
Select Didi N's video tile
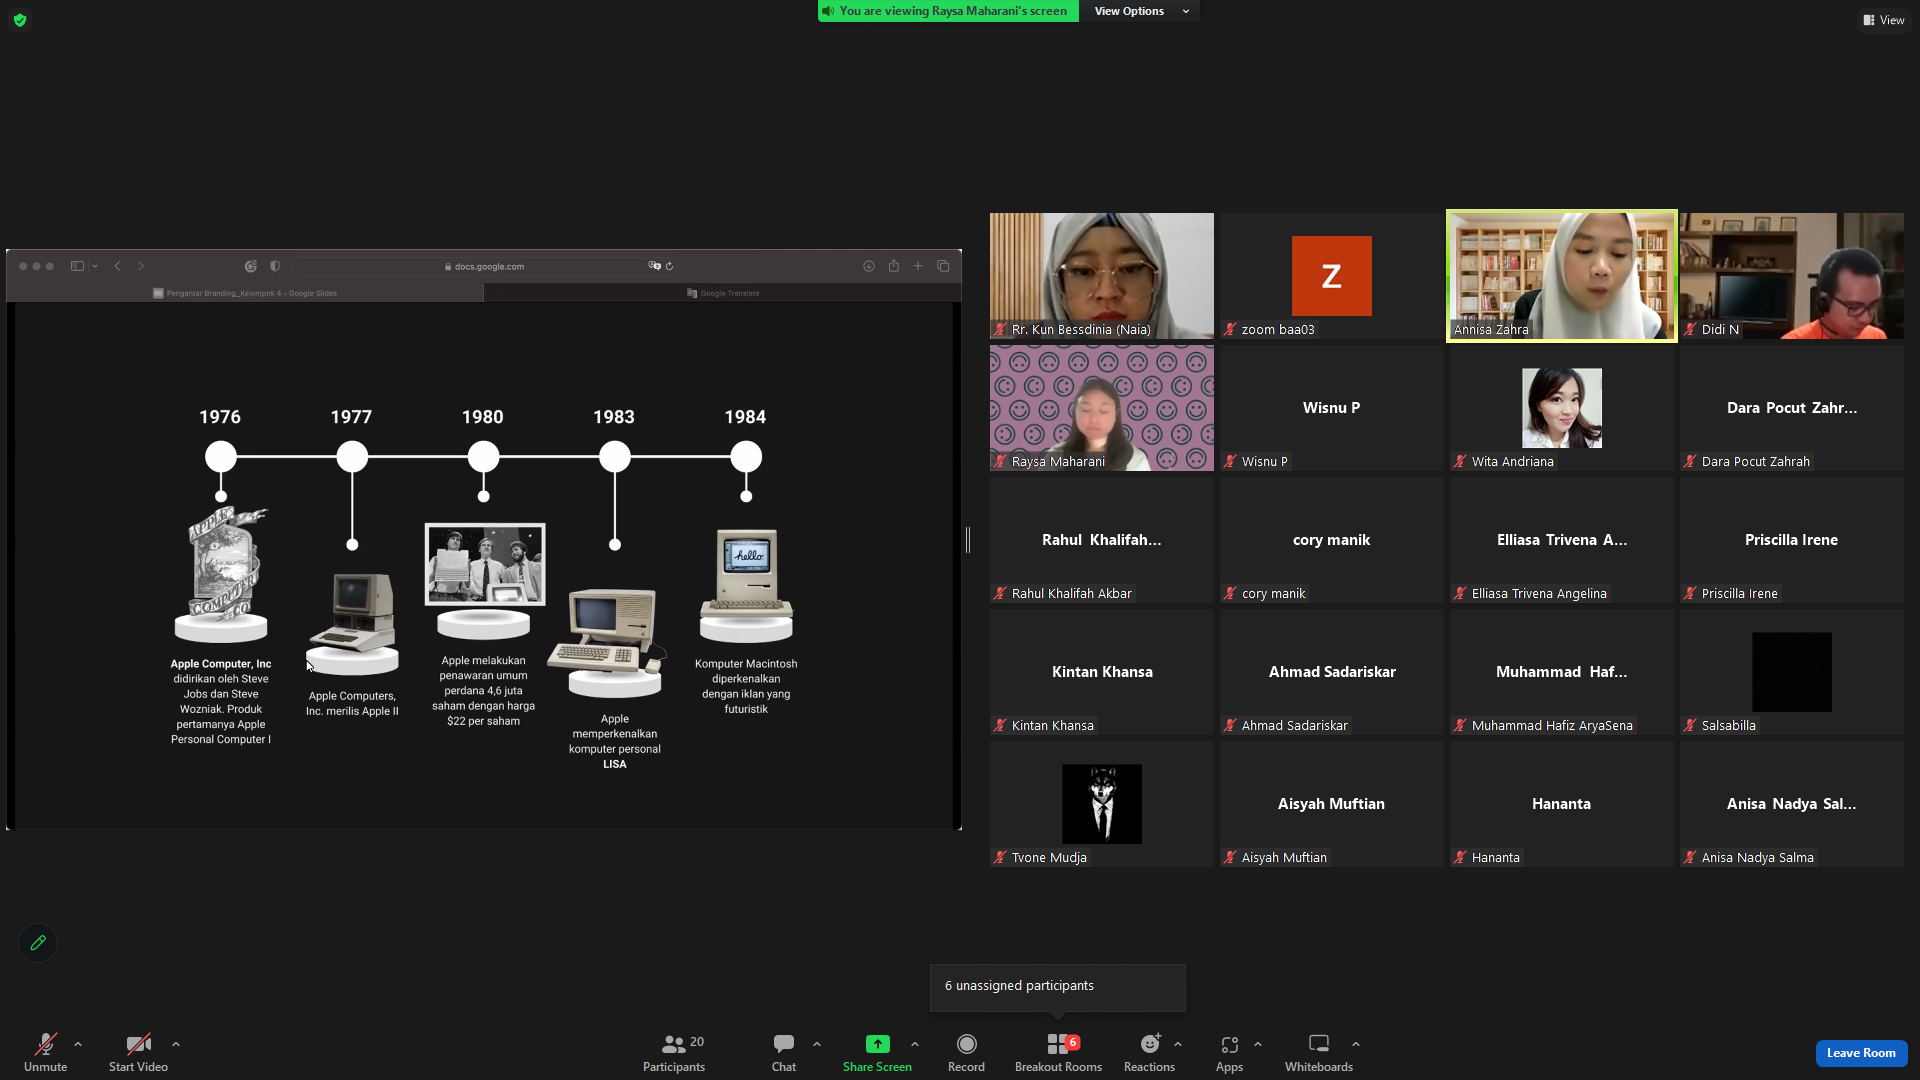pos(1792,276)
